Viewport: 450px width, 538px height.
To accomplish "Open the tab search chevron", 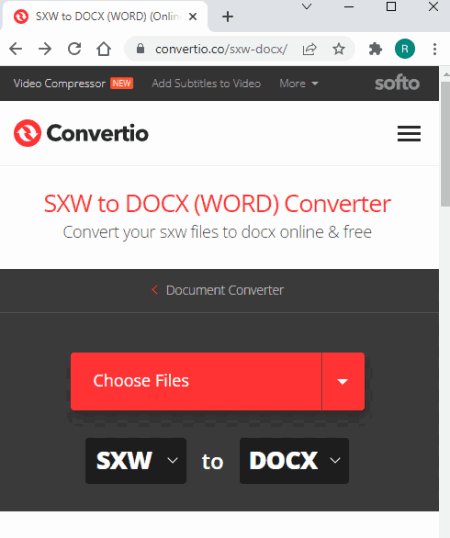I will tap(307, 7).
